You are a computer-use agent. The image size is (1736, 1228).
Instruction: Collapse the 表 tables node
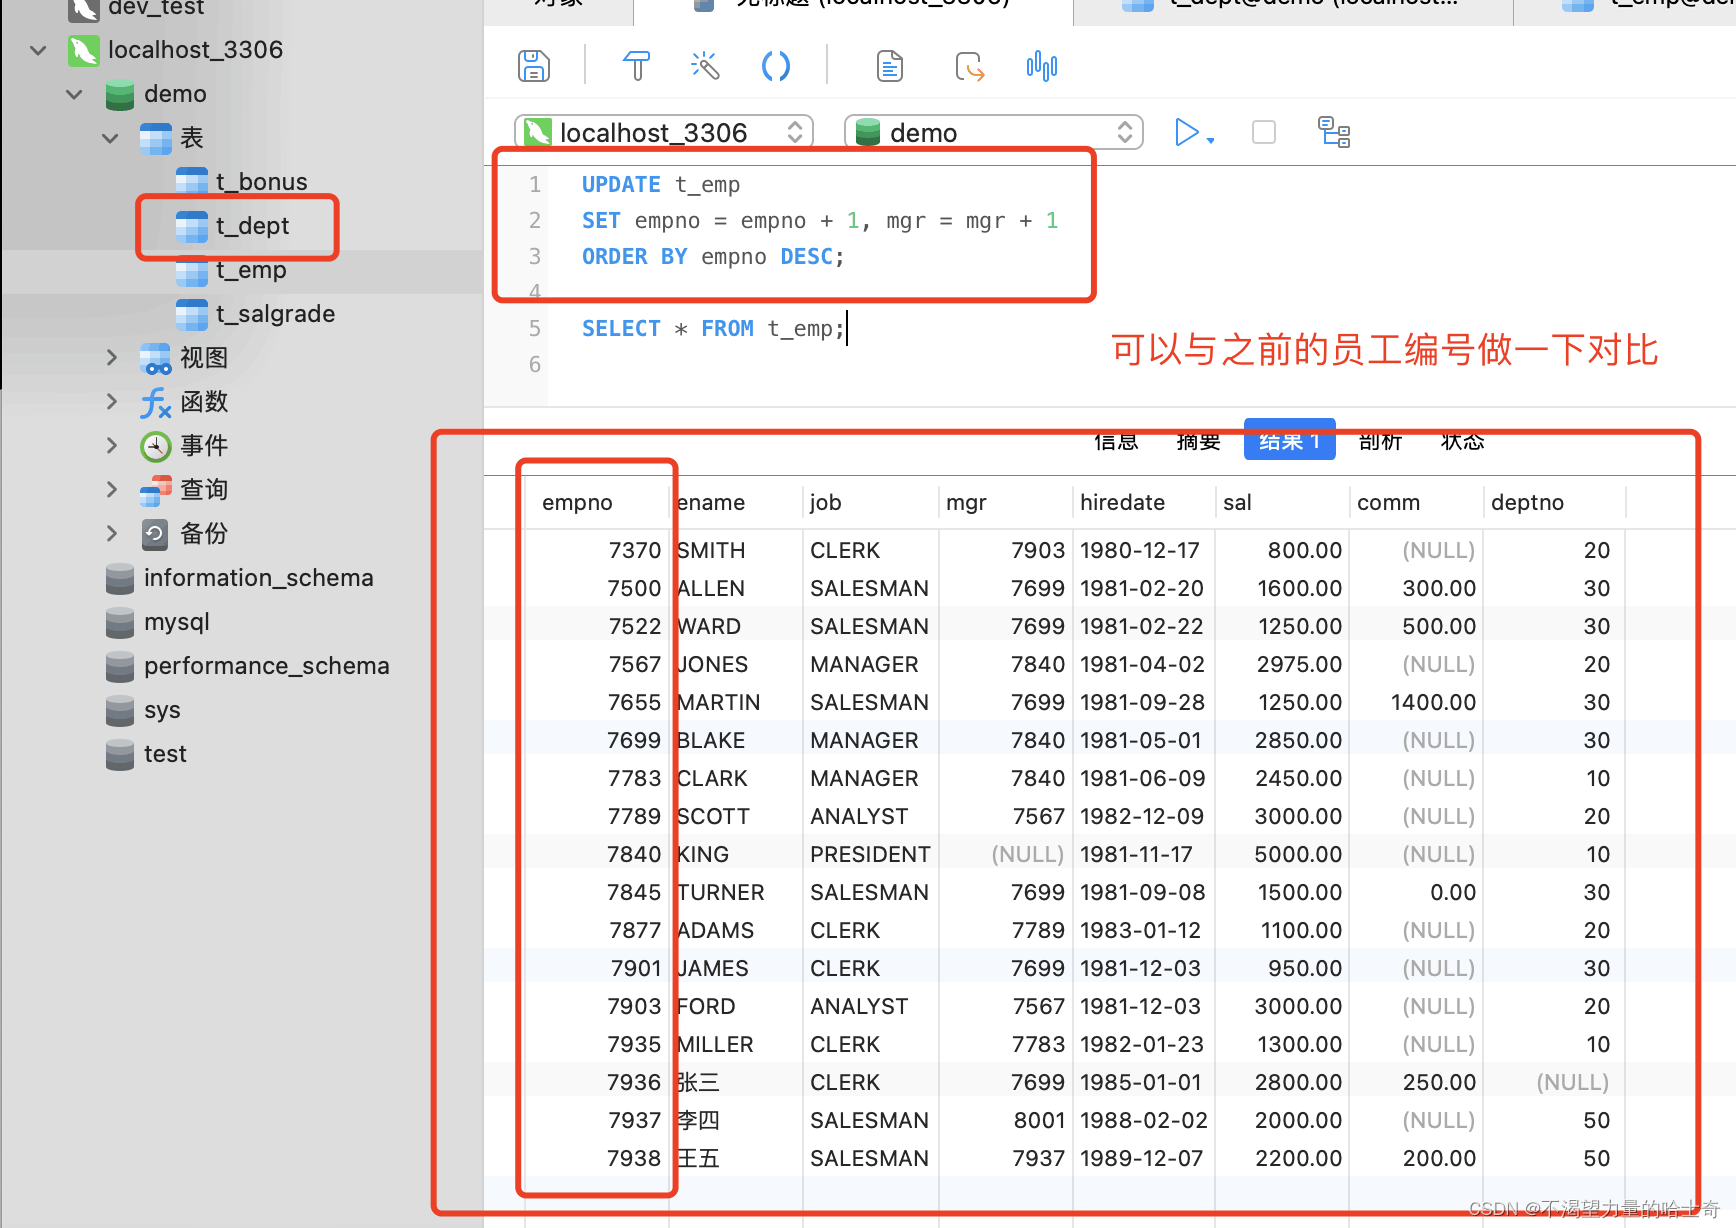(110, 138)
